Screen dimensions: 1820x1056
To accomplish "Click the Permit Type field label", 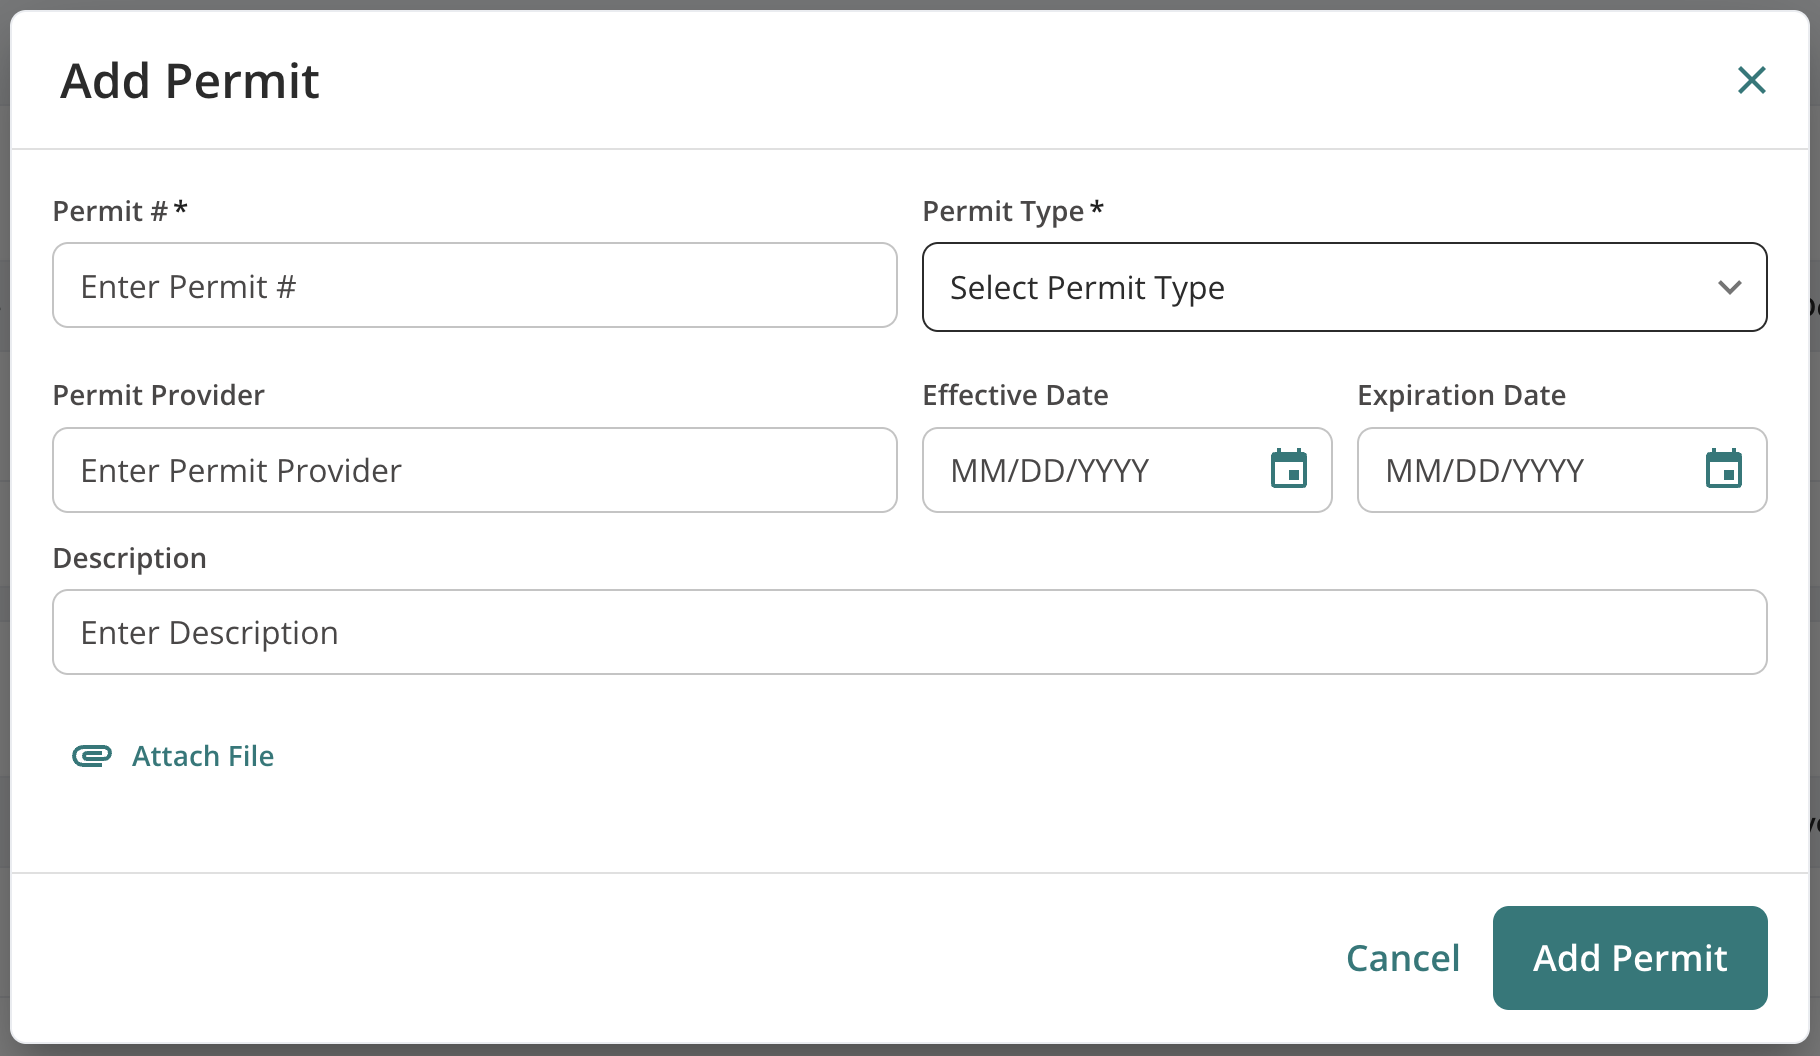I will 1012,211.
